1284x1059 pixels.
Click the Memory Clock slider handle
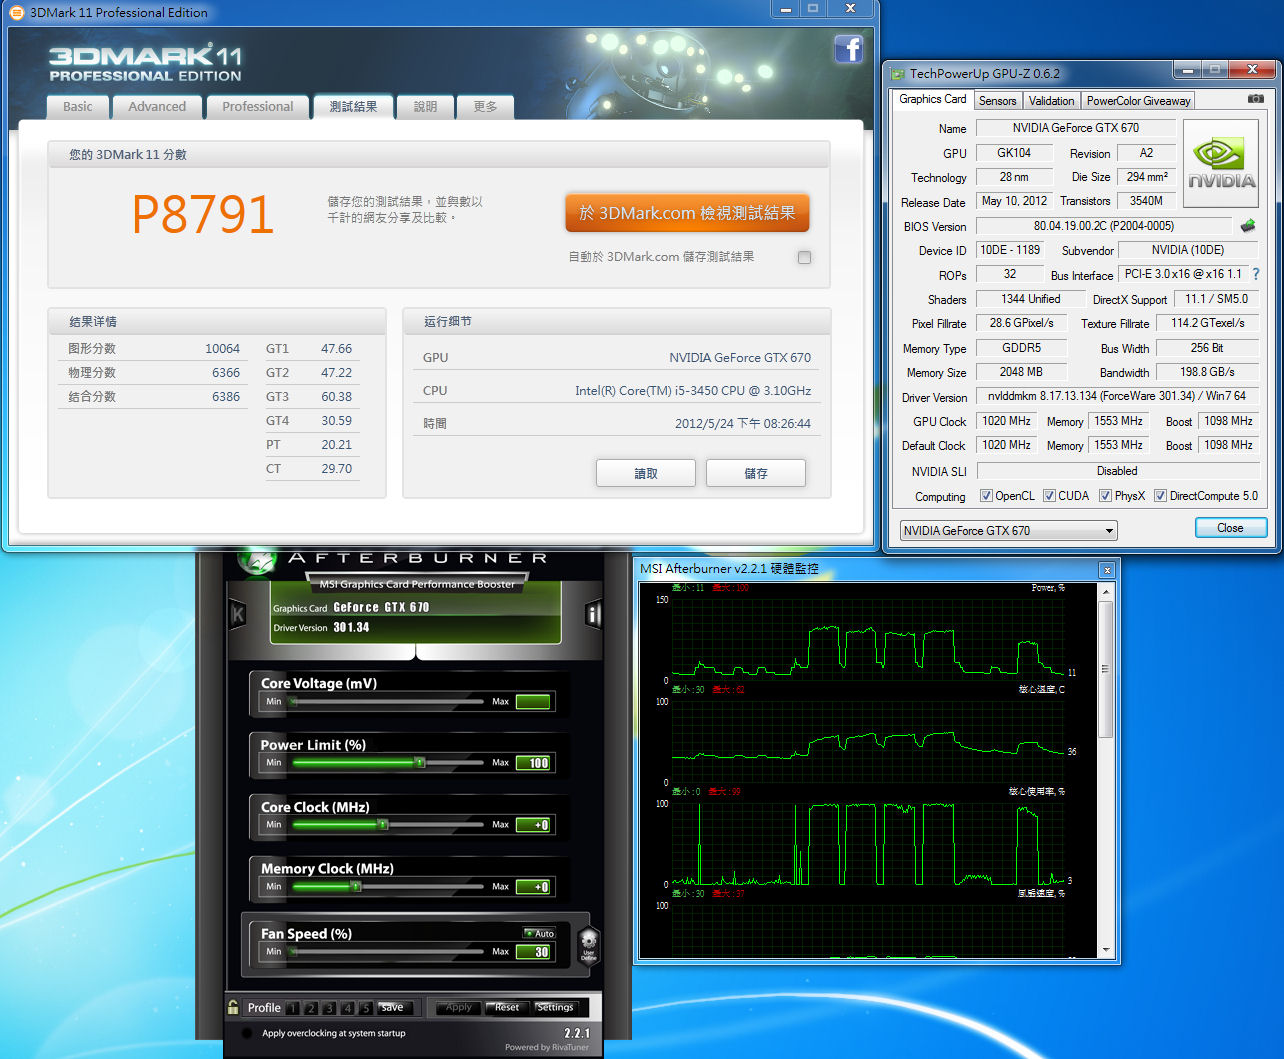356,887
